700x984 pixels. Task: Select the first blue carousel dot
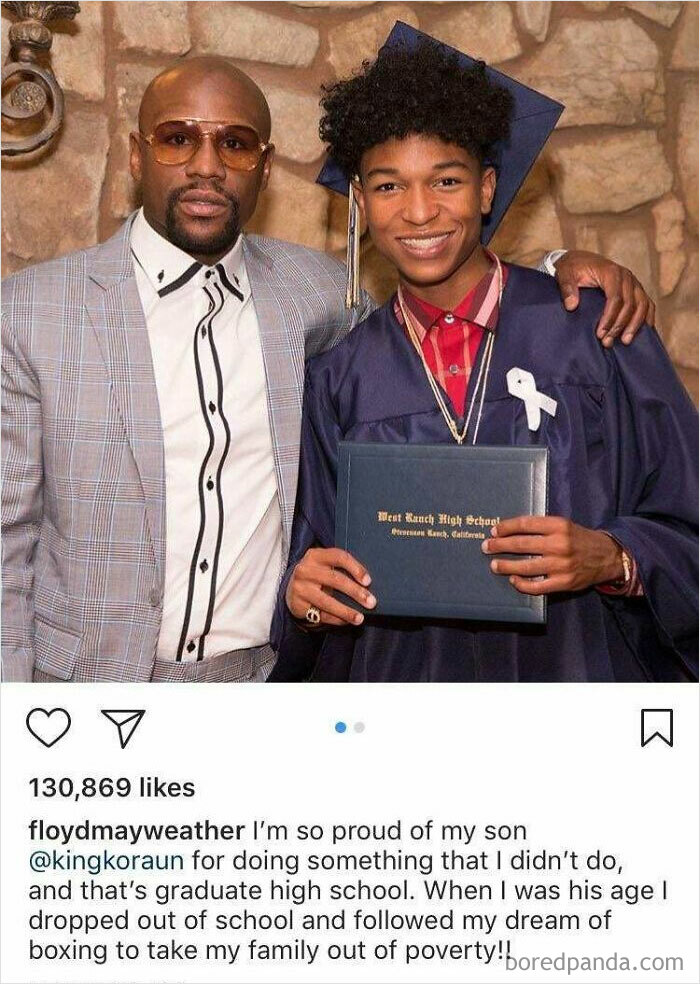pos(341,727)
